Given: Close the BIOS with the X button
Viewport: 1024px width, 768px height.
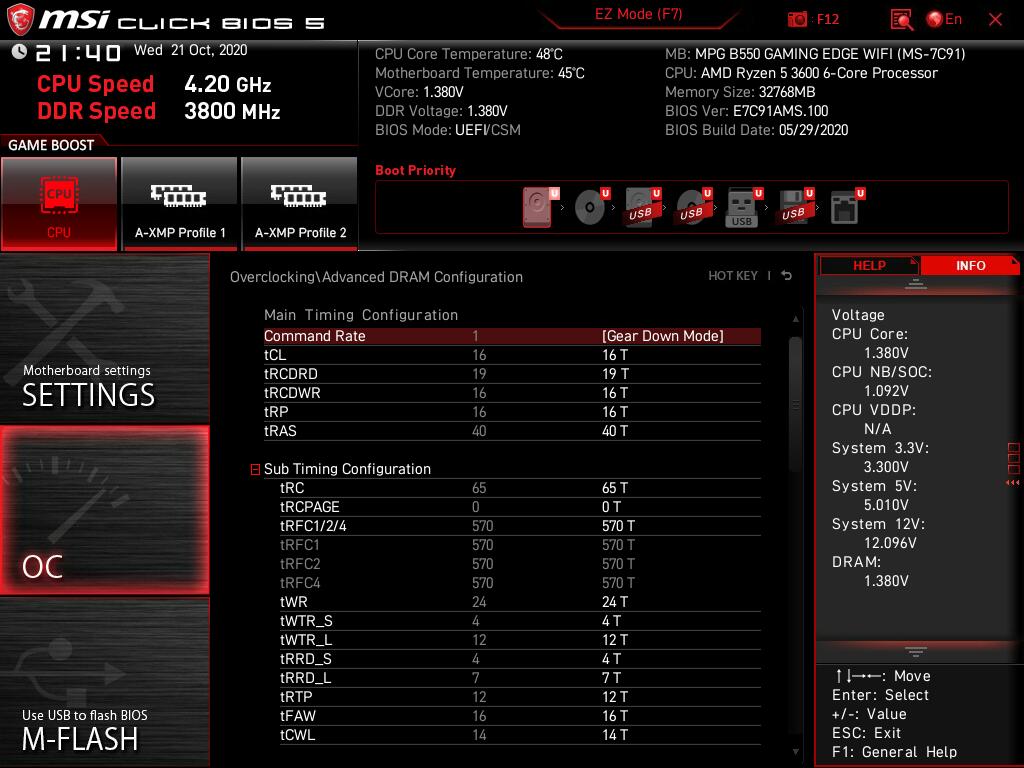Looking at the screenshot, I should (x=995, y=20).
